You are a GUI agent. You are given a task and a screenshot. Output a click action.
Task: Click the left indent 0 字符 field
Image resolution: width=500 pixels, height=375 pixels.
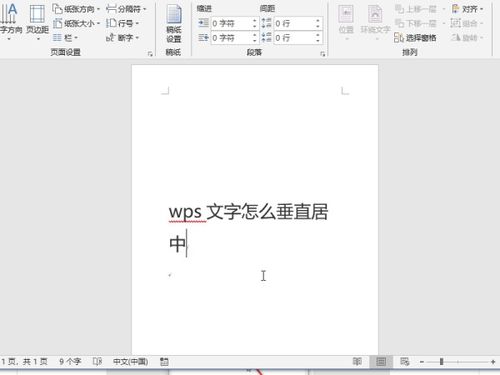[231, 23]
